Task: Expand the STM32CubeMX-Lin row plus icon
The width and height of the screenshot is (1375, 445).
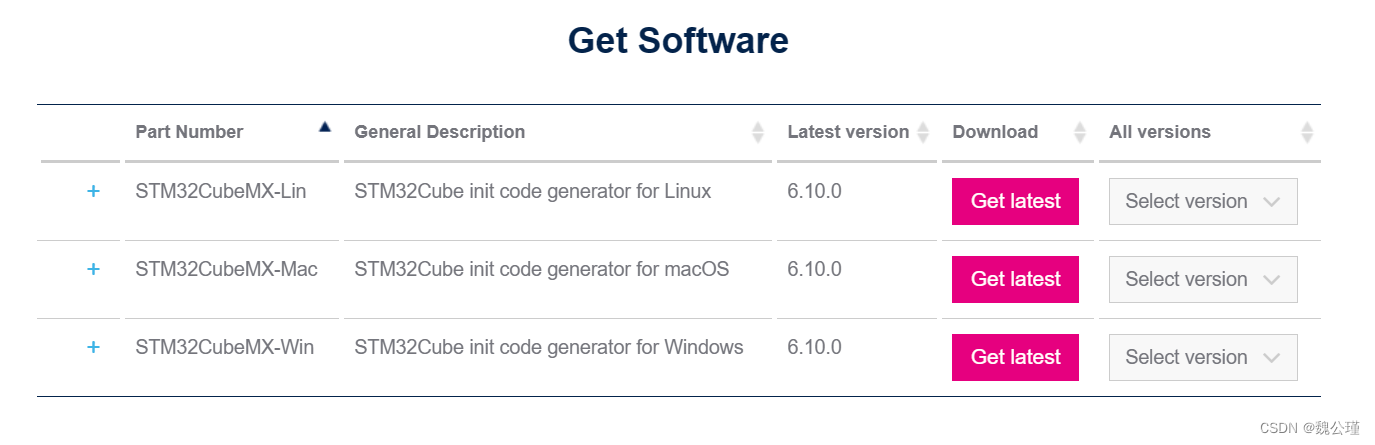Action: tap(93, 191)
